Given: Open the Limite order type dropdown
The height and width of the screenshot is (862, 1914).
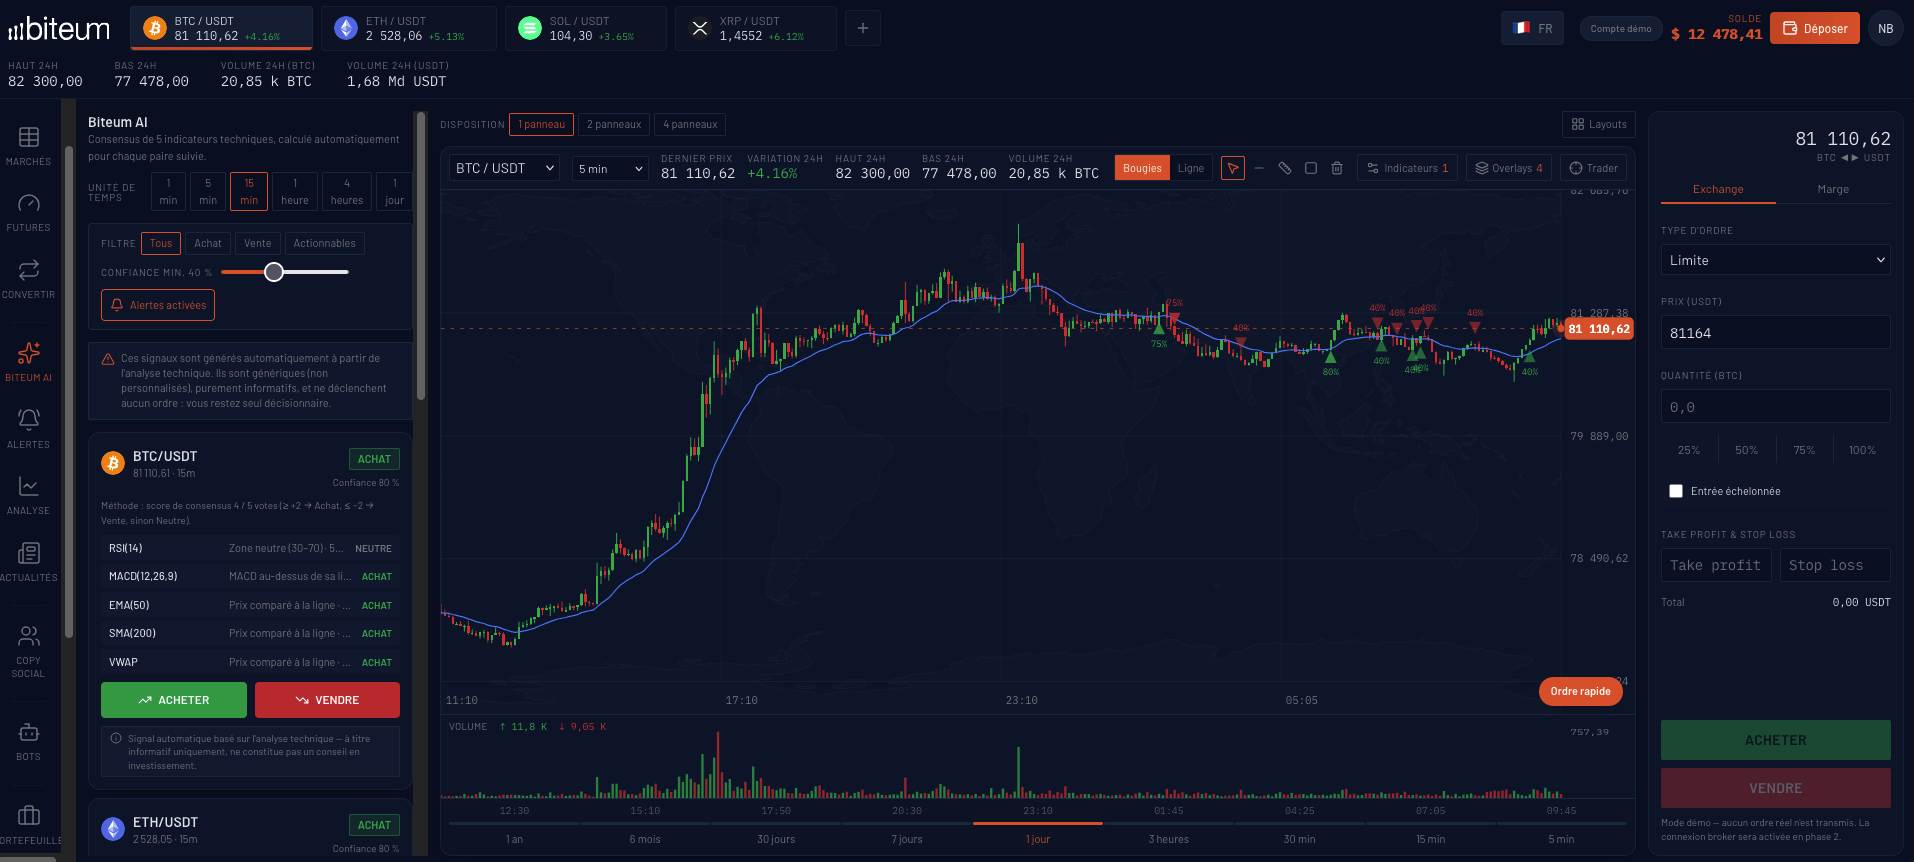Looking at the screenshot, I should coord(1776,260).
